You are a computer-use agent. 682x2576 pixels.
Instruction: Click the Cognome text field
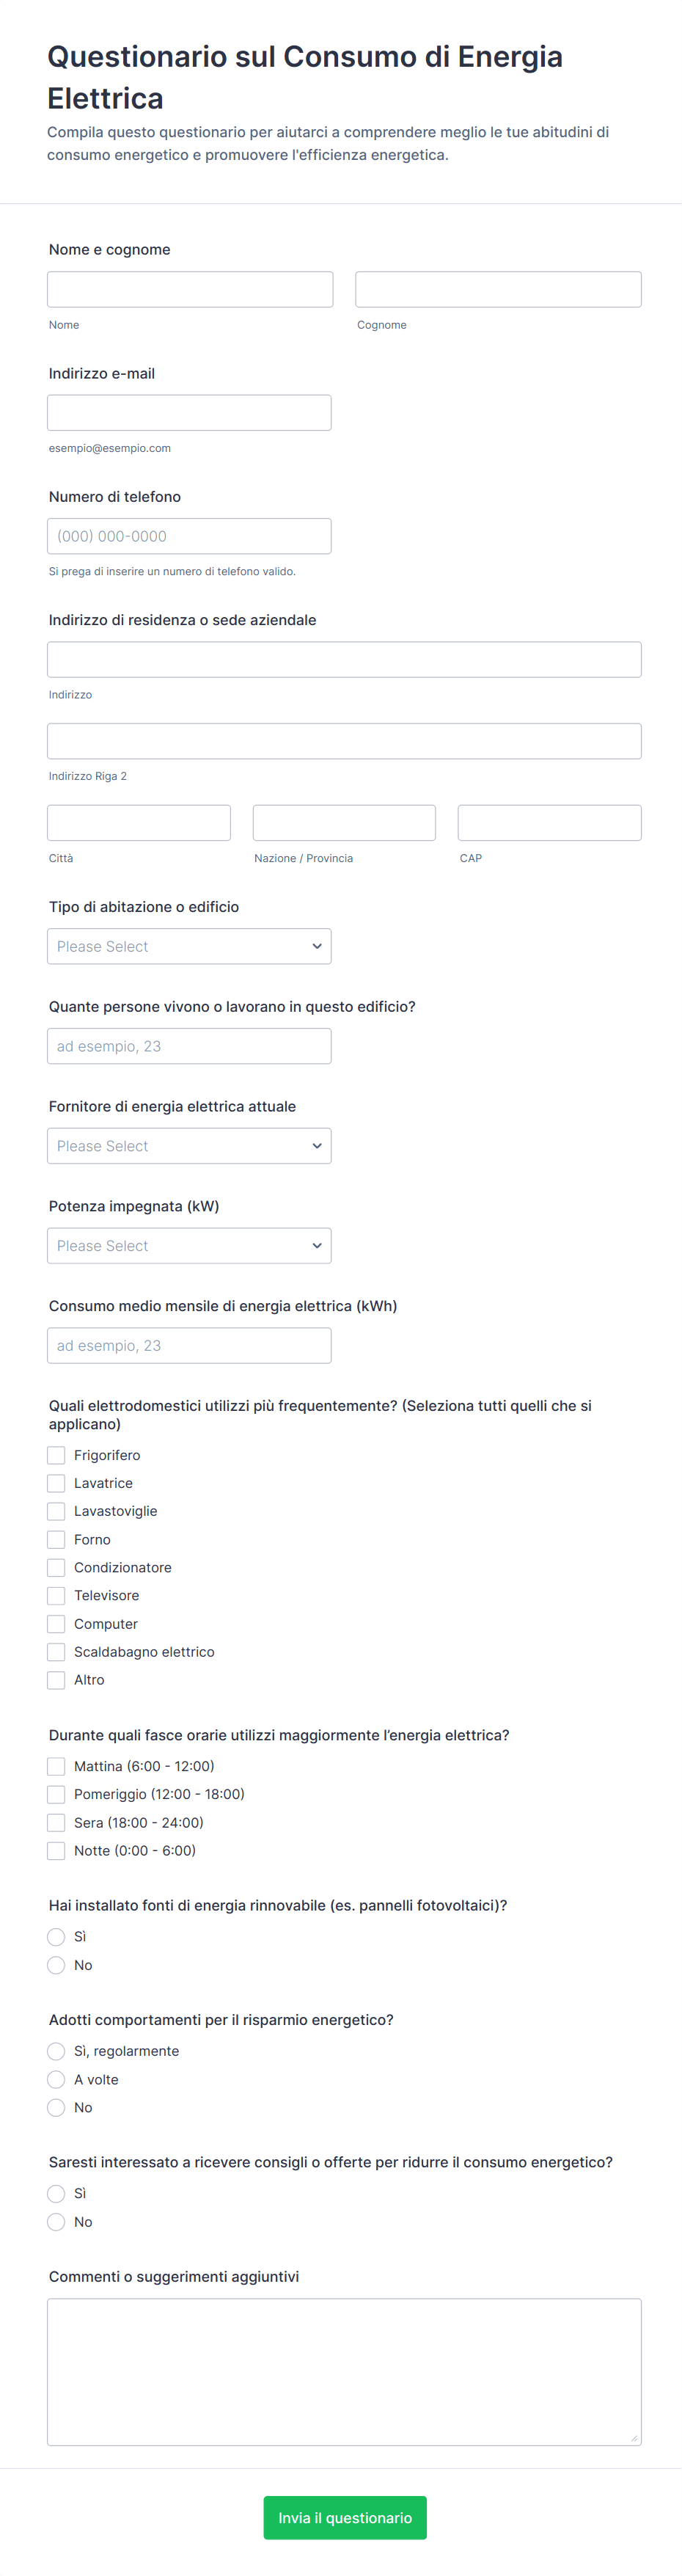click(x=498, y=289)
